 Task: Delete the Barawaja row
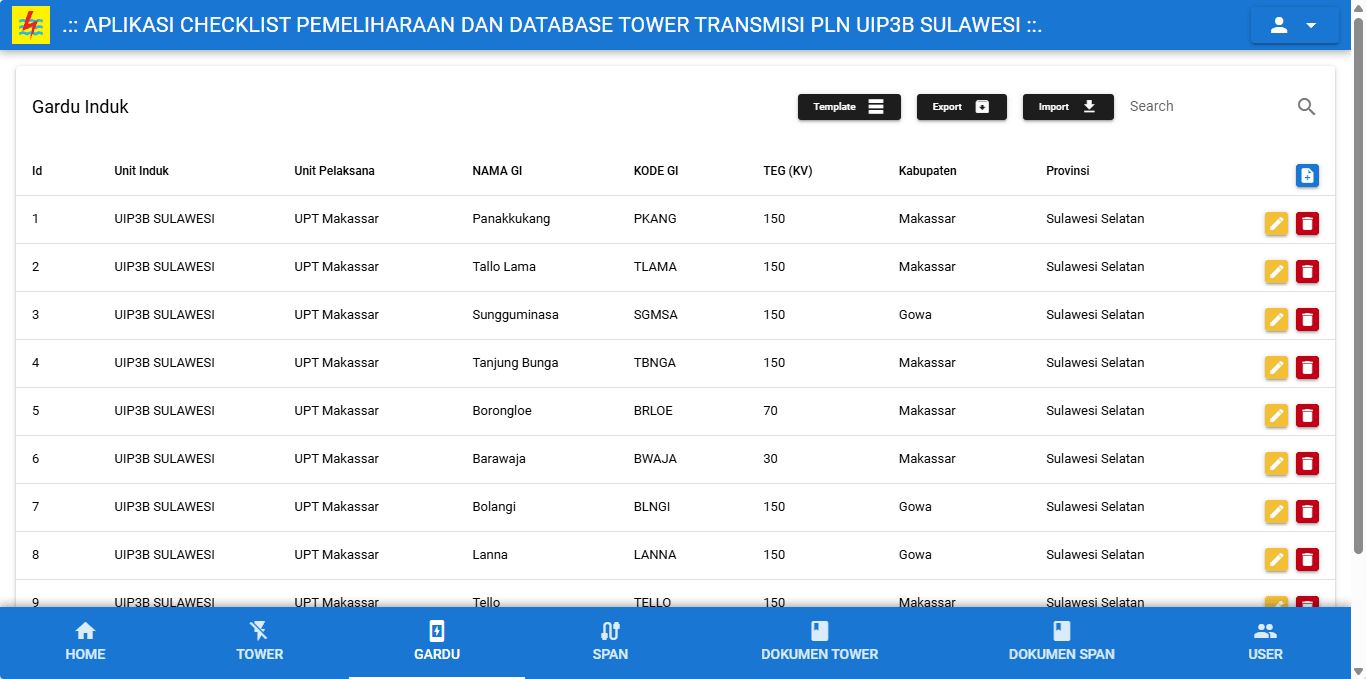click(1307, 464)
